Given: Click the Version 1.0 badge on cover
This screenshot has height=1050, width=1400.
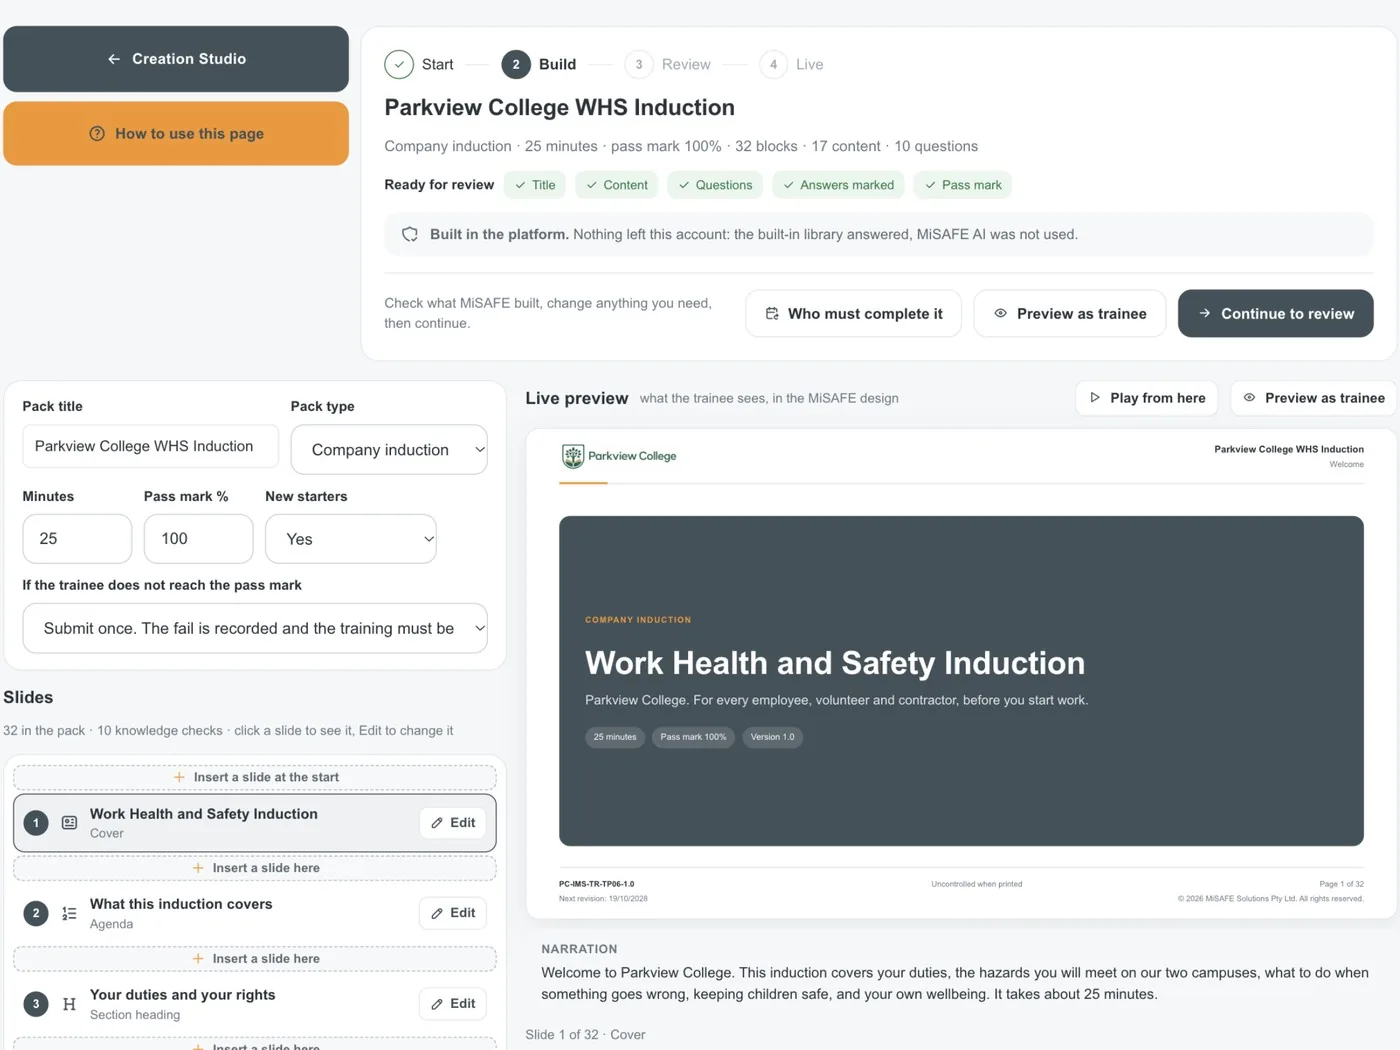Looking at the screenshot, I should (x=772, y=737).
